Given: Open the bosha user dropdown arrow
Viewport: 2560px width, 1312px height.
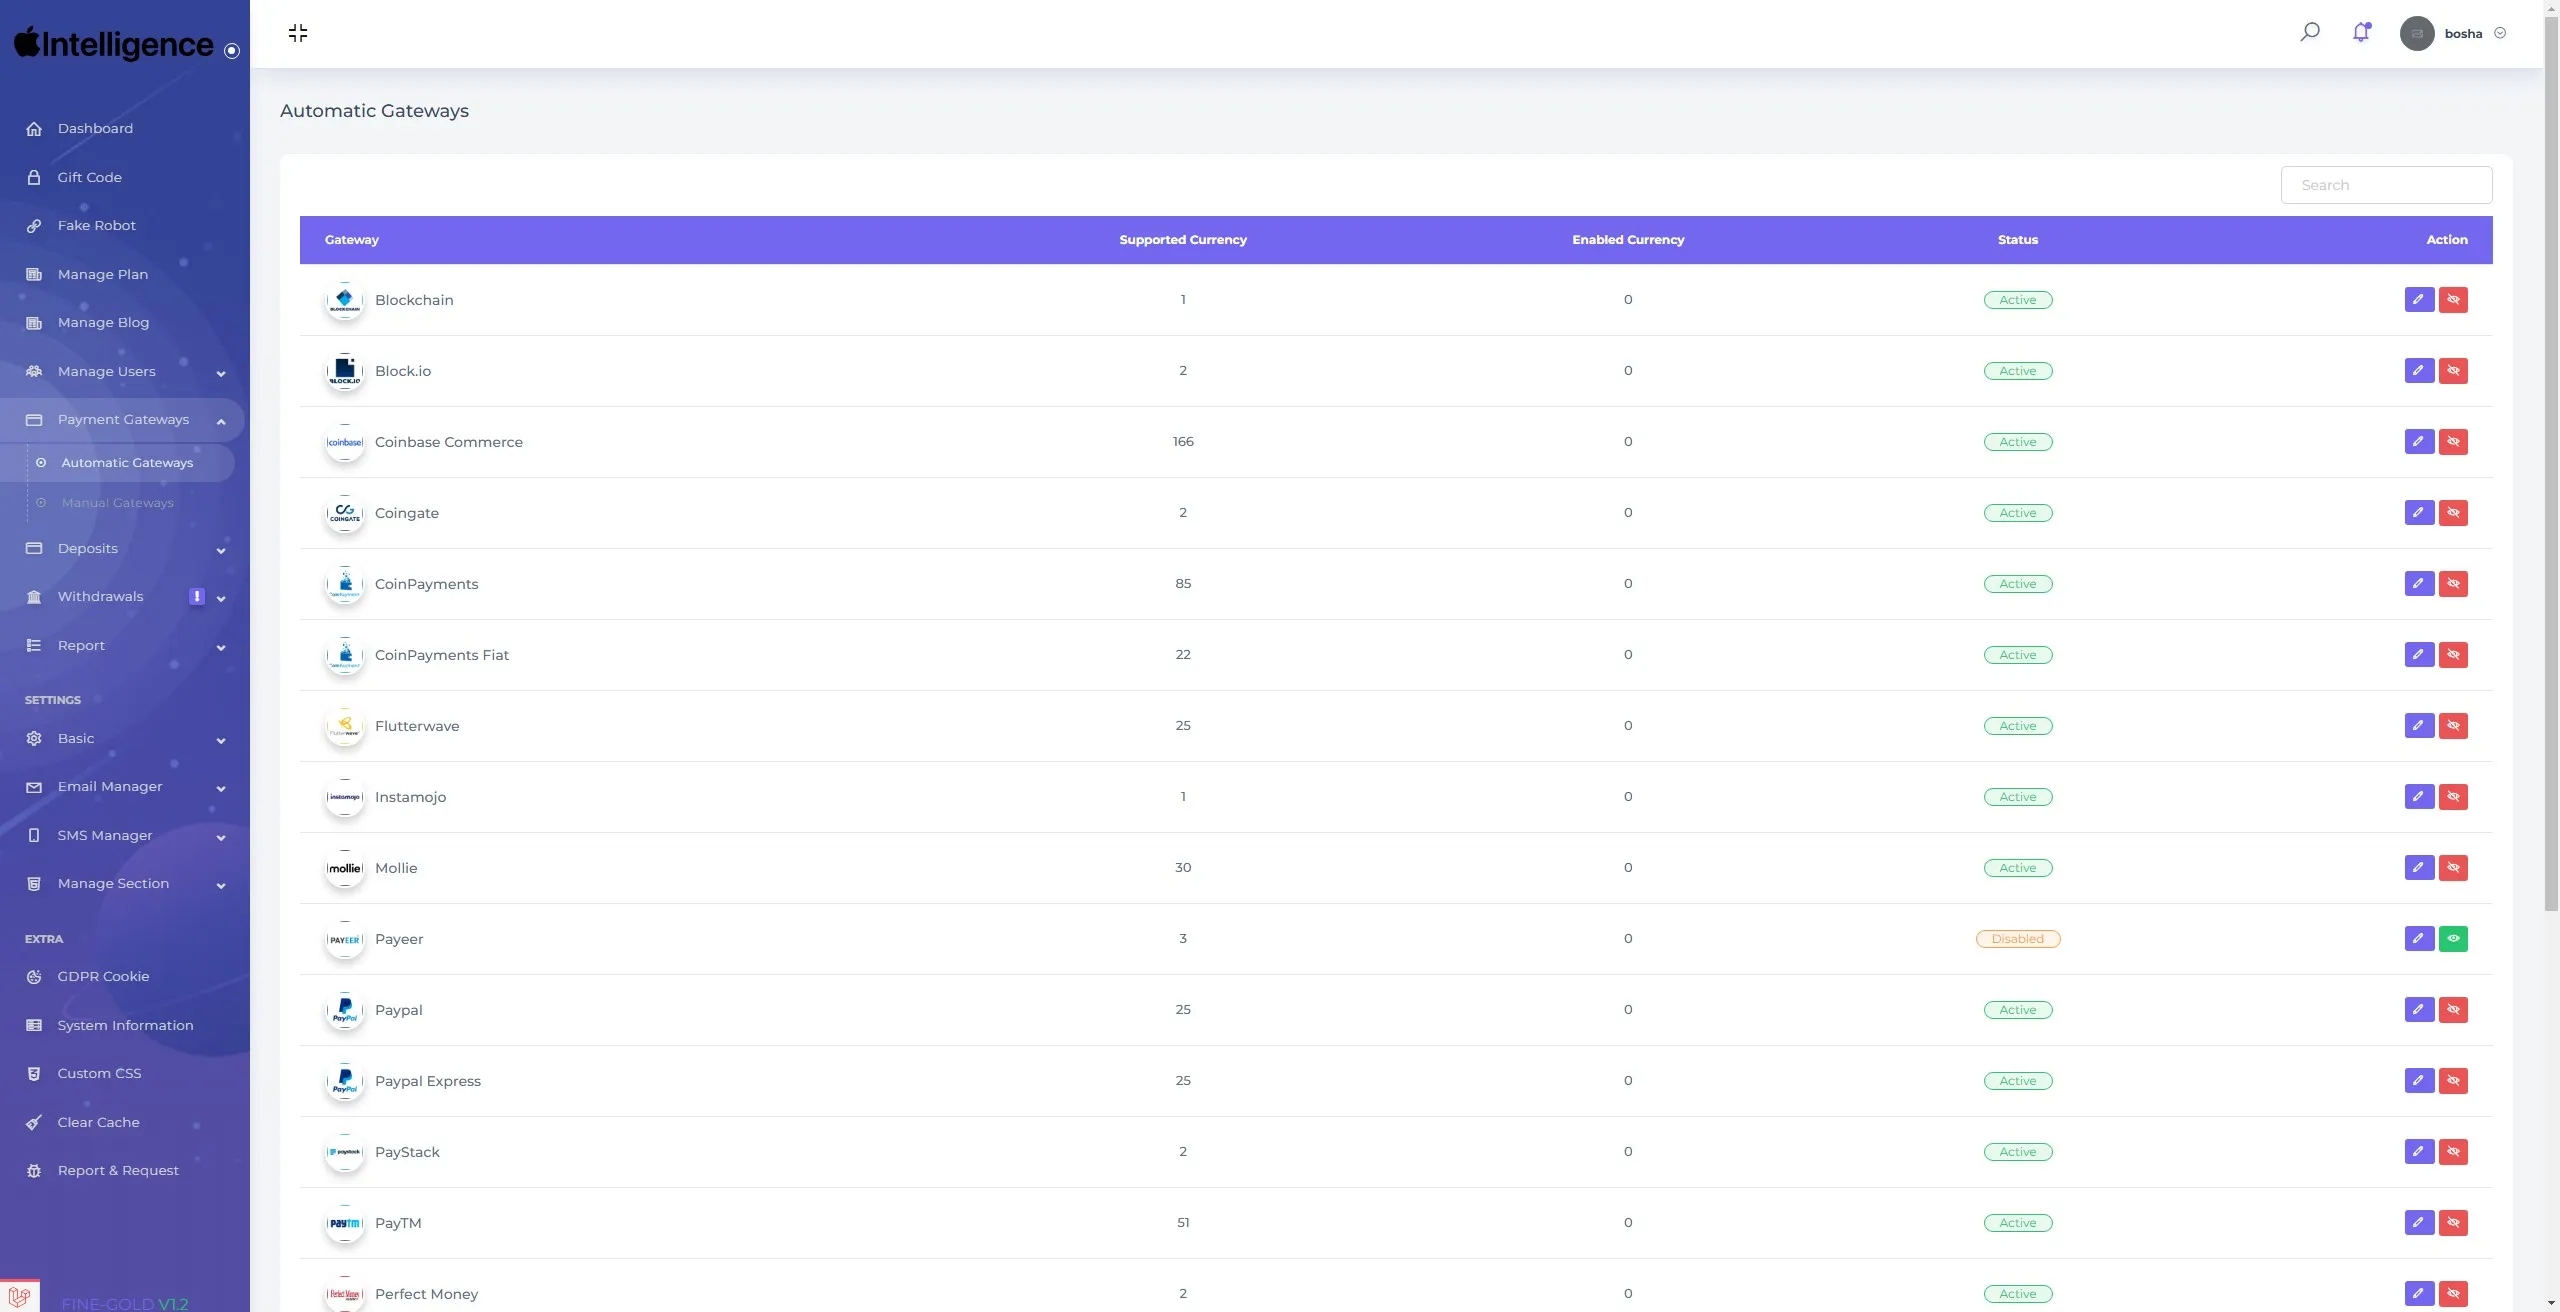Looking at the screenshot, I should pos(2500,33).
